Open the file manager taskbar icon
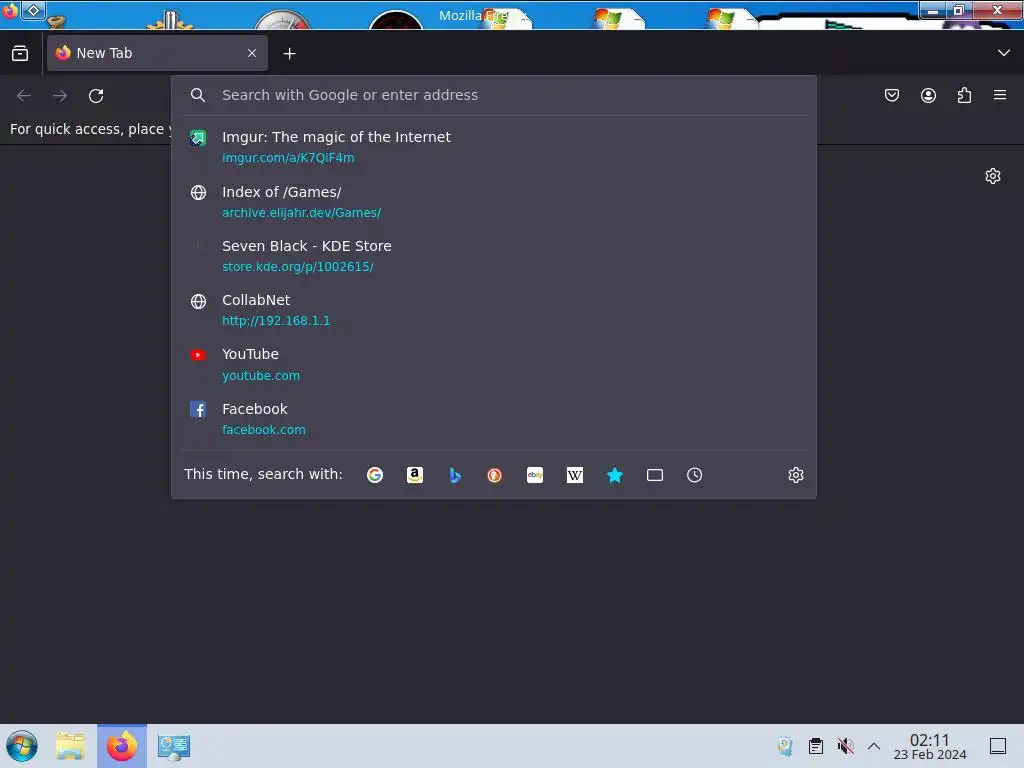This screenshot has width=1024, height=768. coord(70,746)
